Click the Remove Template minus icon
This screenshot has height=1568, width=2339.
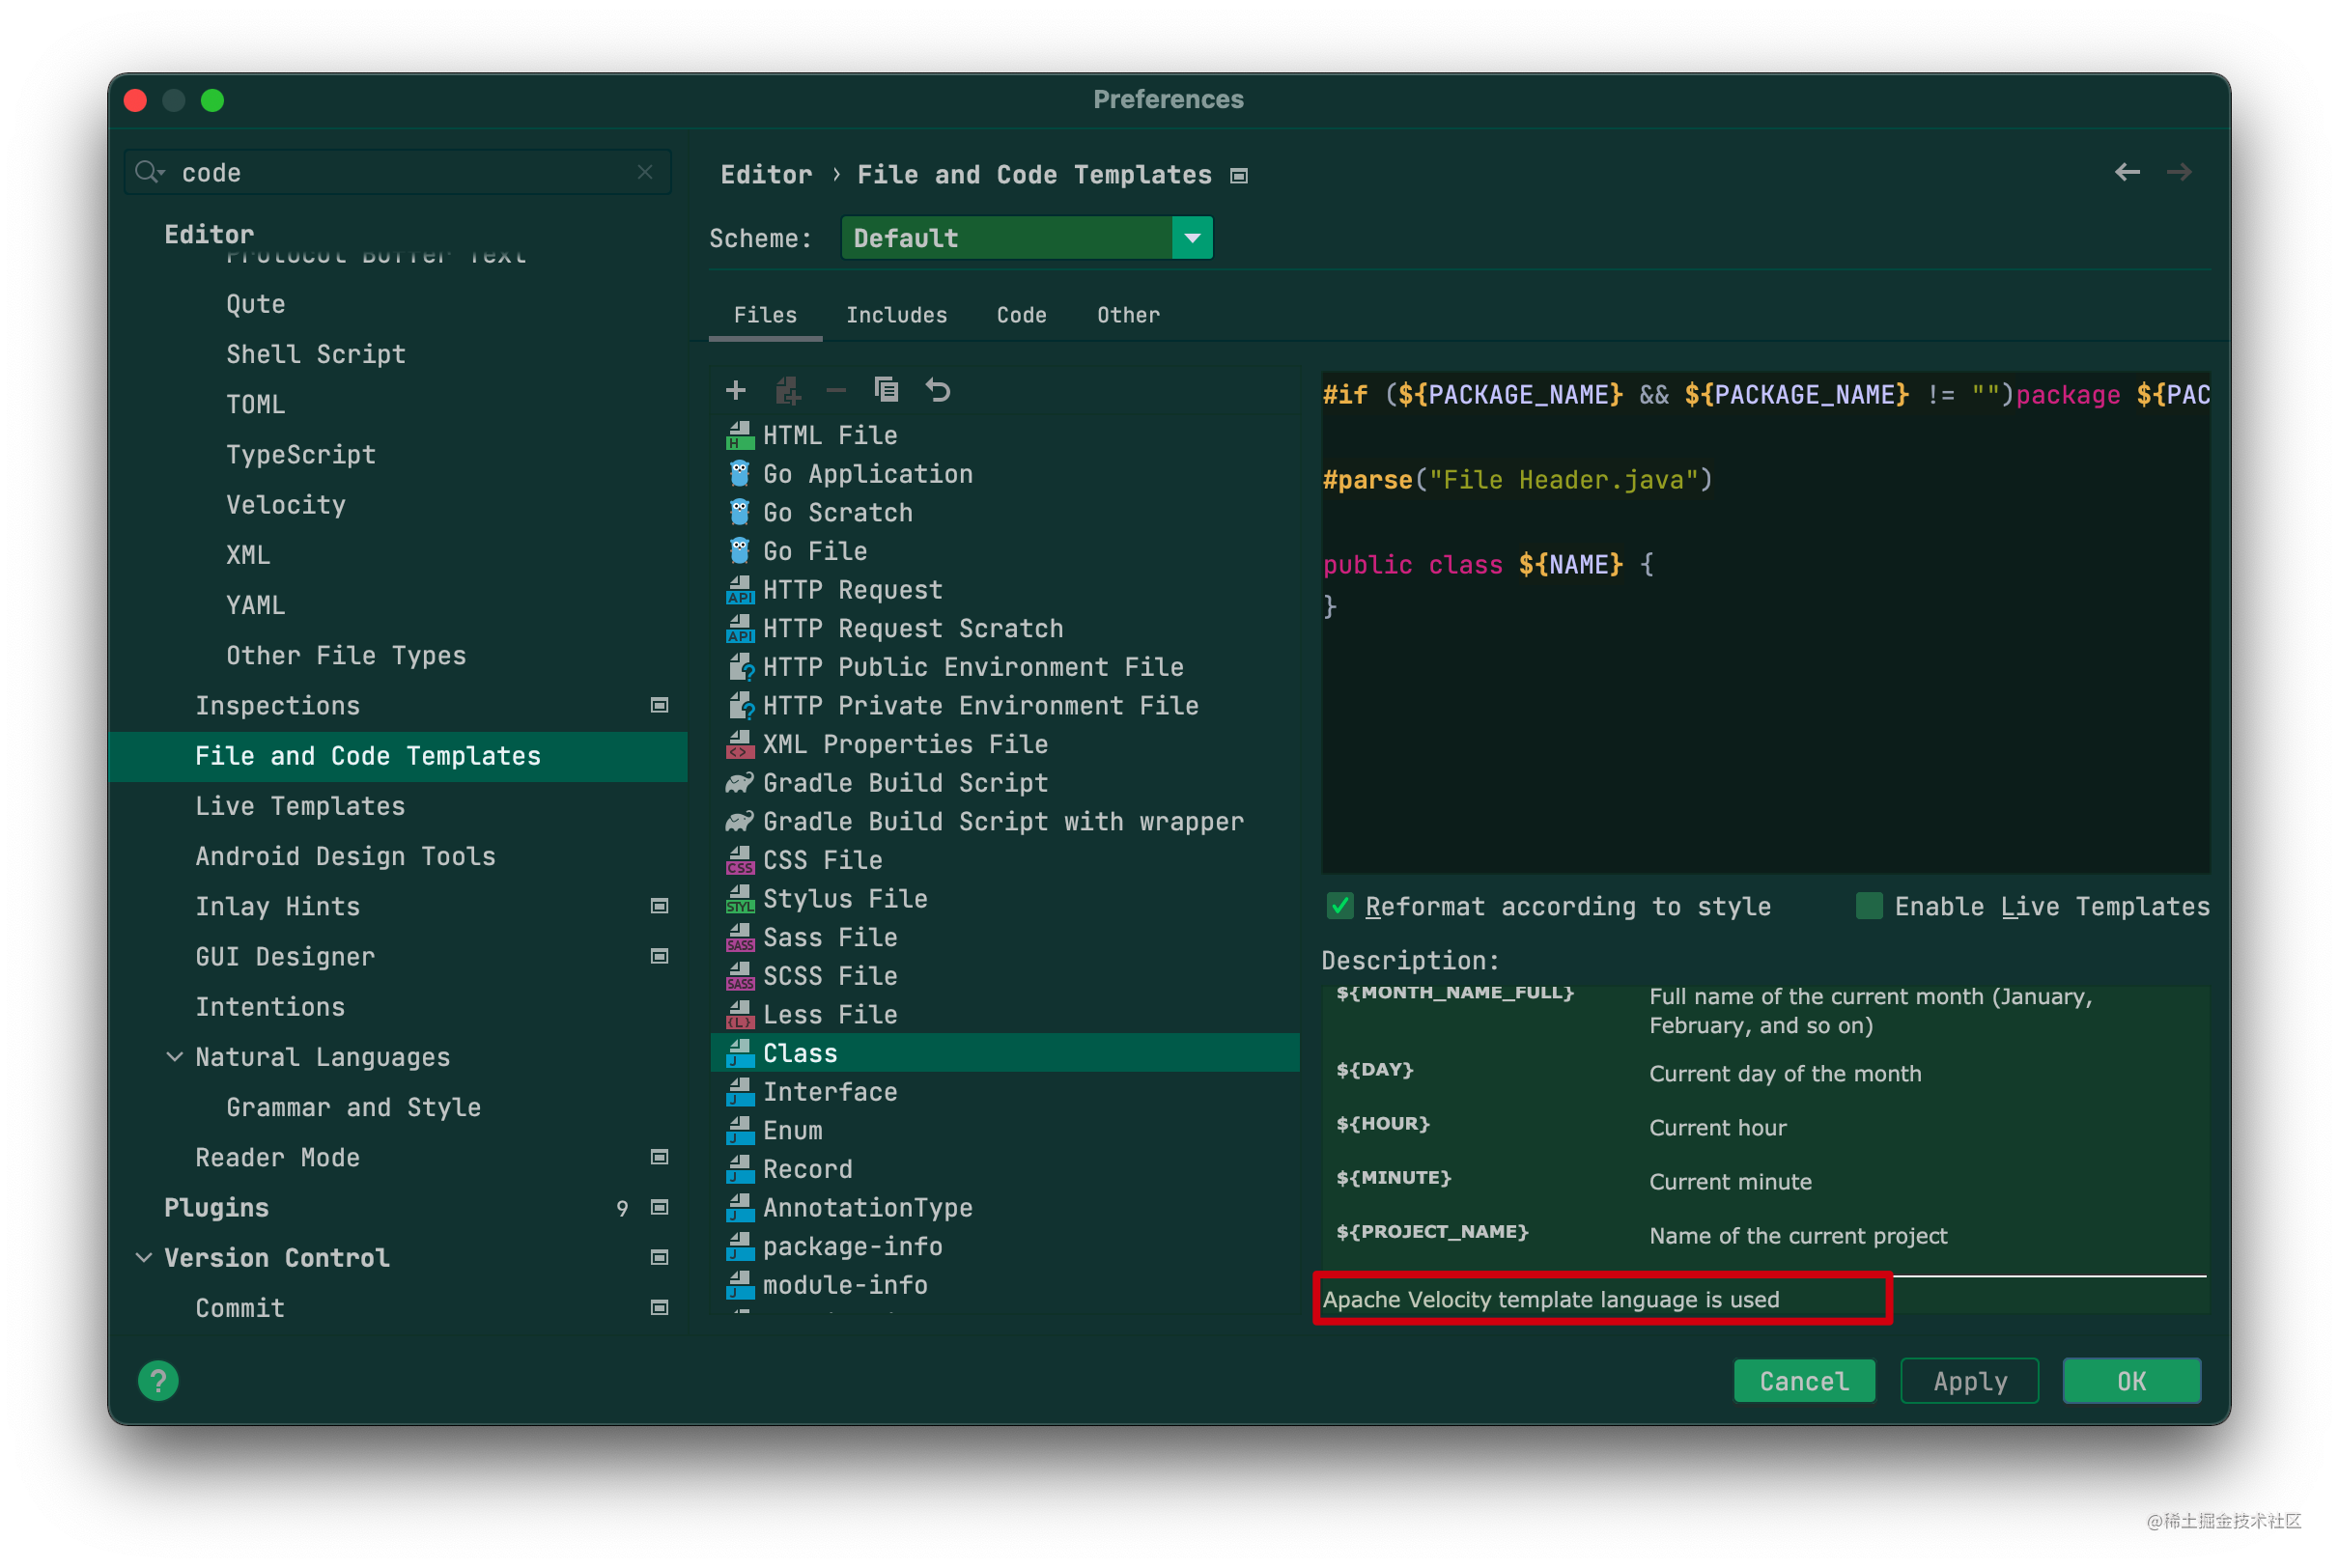836,390
